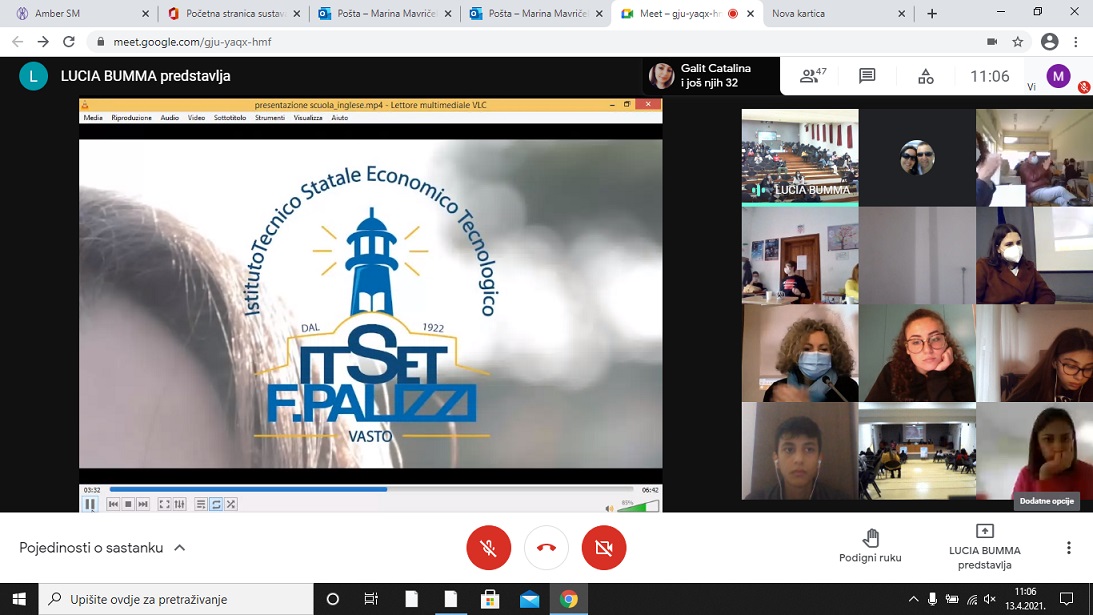Open the VLC Media menu
This screenshot has height=615, width=1093.
coord(93,118)
